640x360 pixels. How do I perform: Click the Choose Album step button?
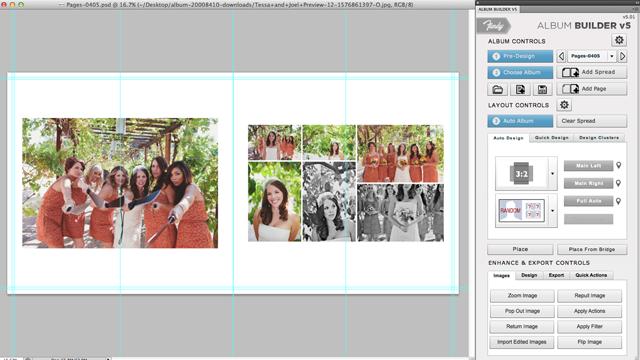(x=520, y=72)
